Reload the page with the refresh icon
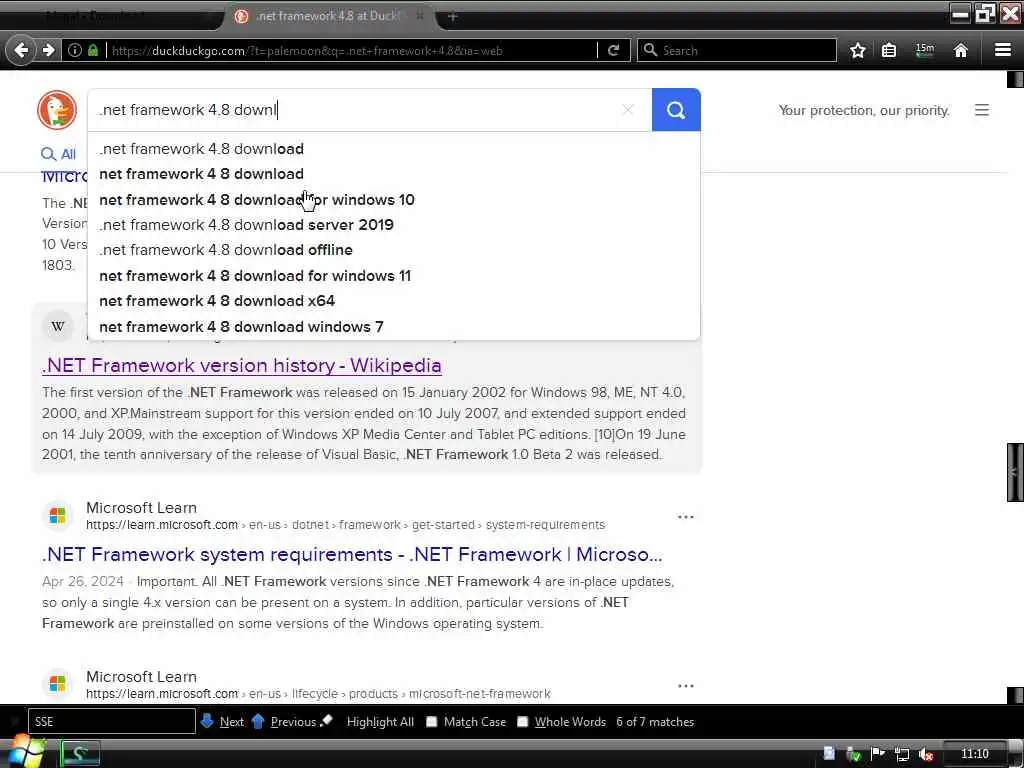Screen dimensions: 1024x768 [613, 50]
